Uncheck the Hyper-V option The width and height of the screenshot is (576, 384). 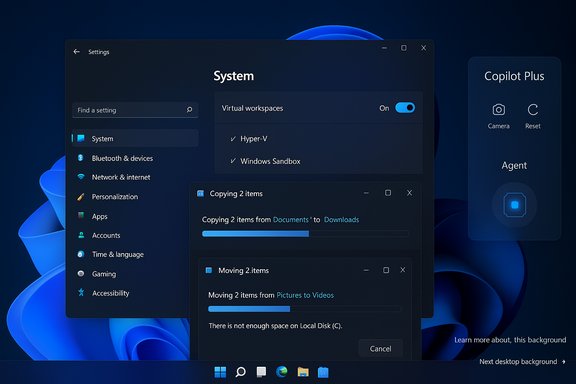coord(233,139)
